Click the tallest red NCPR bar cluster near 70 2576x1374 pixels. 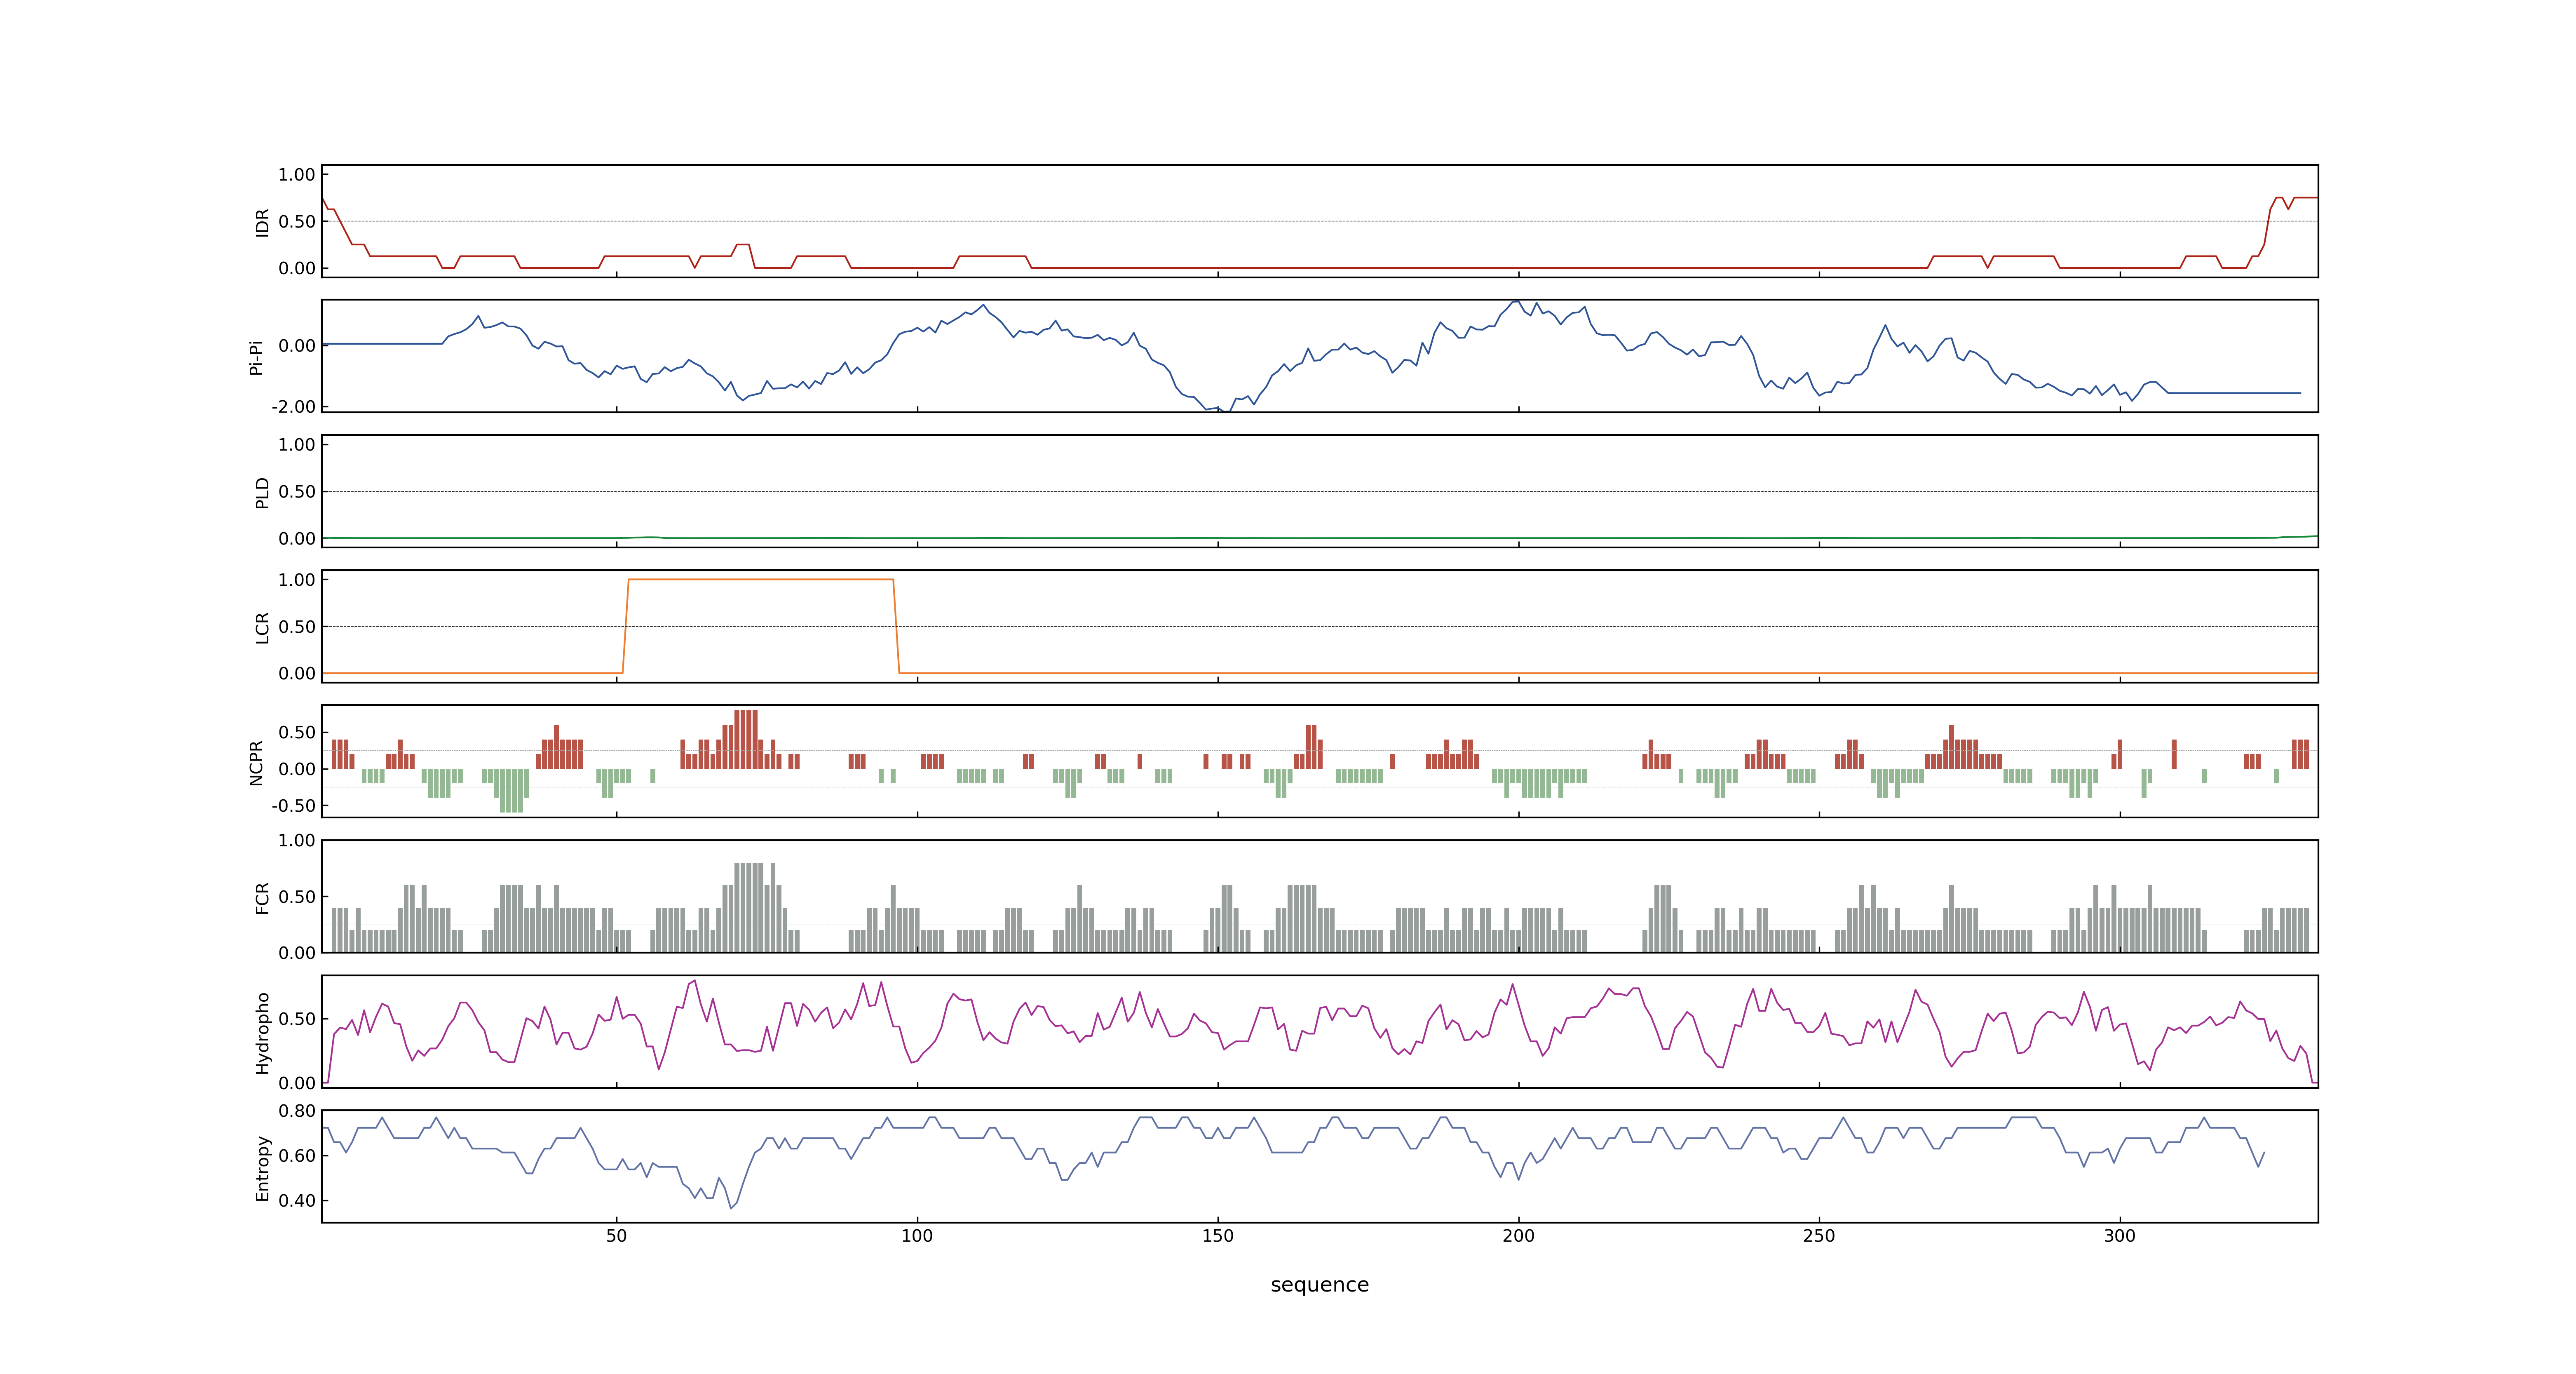click(746, 739)
